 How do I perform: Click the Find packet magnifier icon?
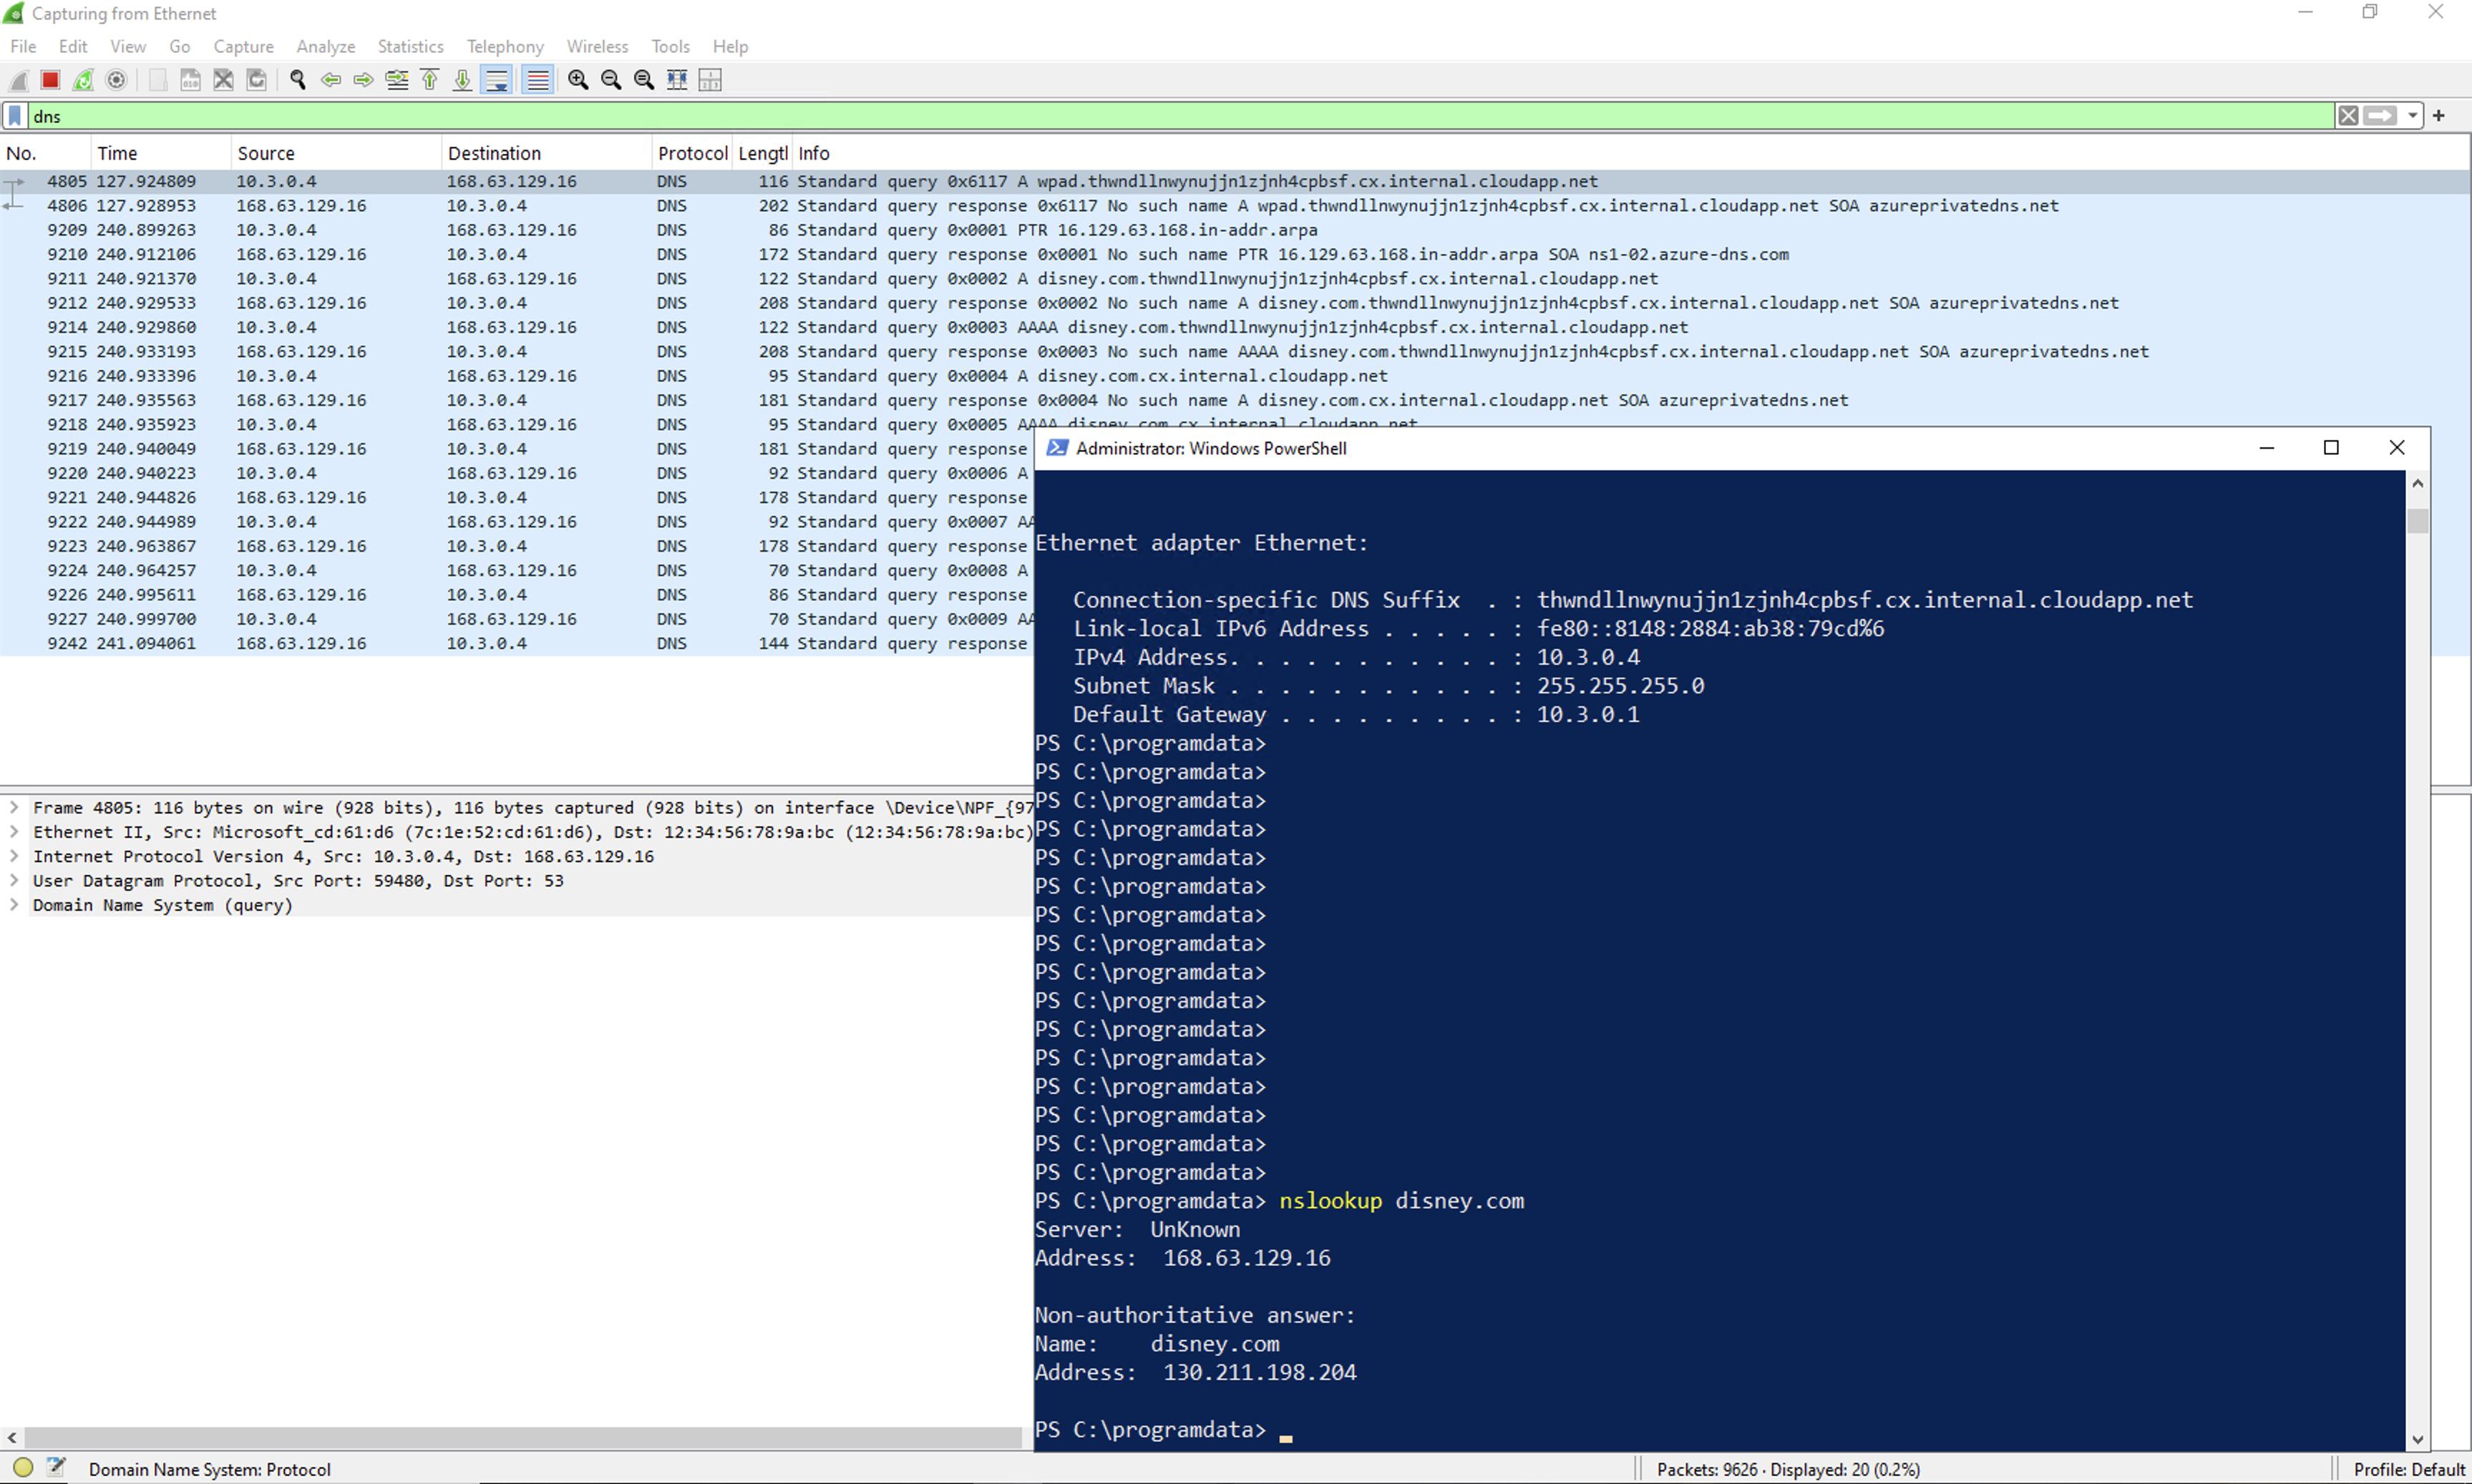[x=297, y=80]
